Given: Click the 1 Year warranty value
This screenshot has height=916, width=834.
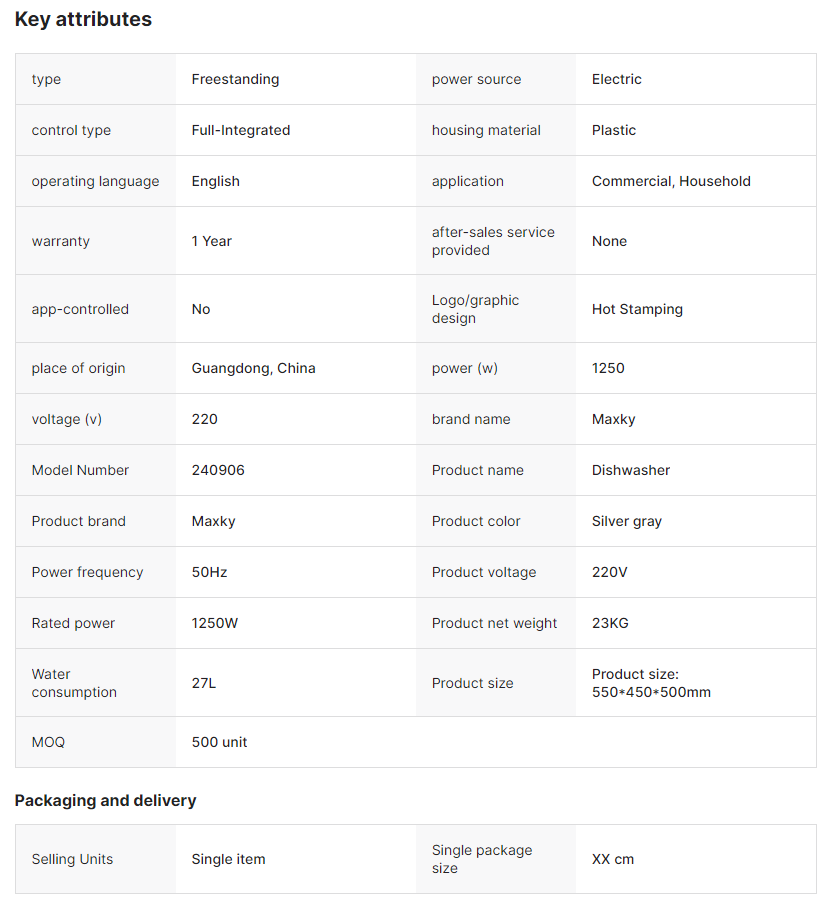Looking at the screenshot, I should pyautogui.click(x=211, y=241).
